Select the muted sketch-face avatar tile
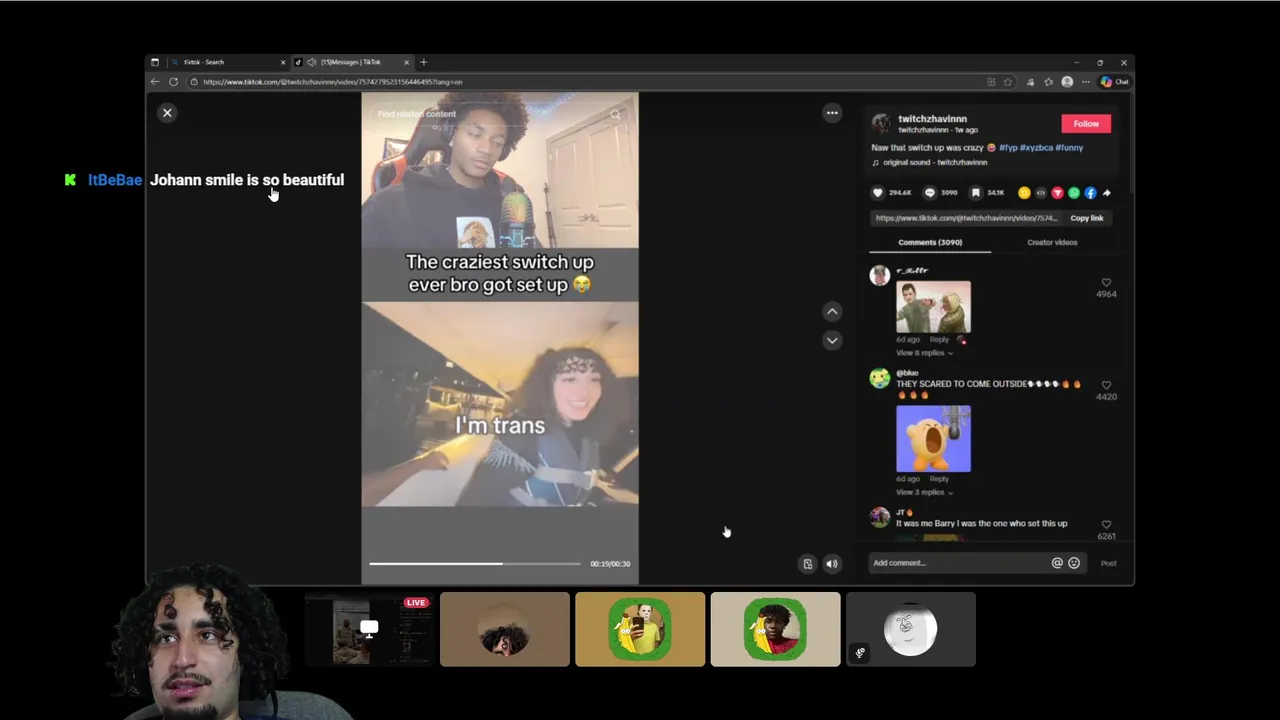Viewport: 1280px width, 720px height. (910, 629)
